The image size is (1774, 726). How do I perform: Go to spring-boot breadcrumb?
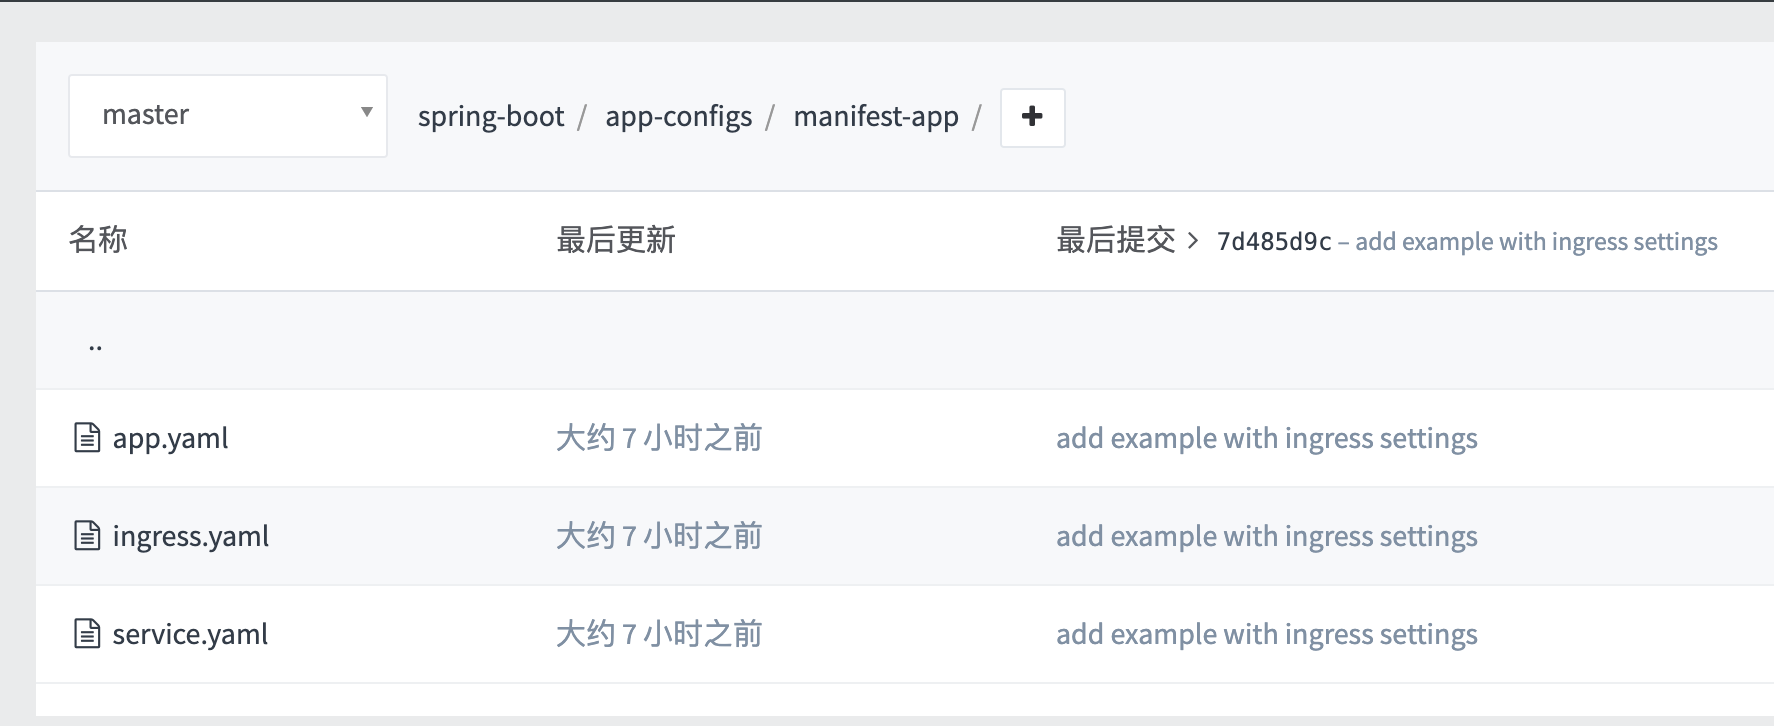(x=491, y=117)
